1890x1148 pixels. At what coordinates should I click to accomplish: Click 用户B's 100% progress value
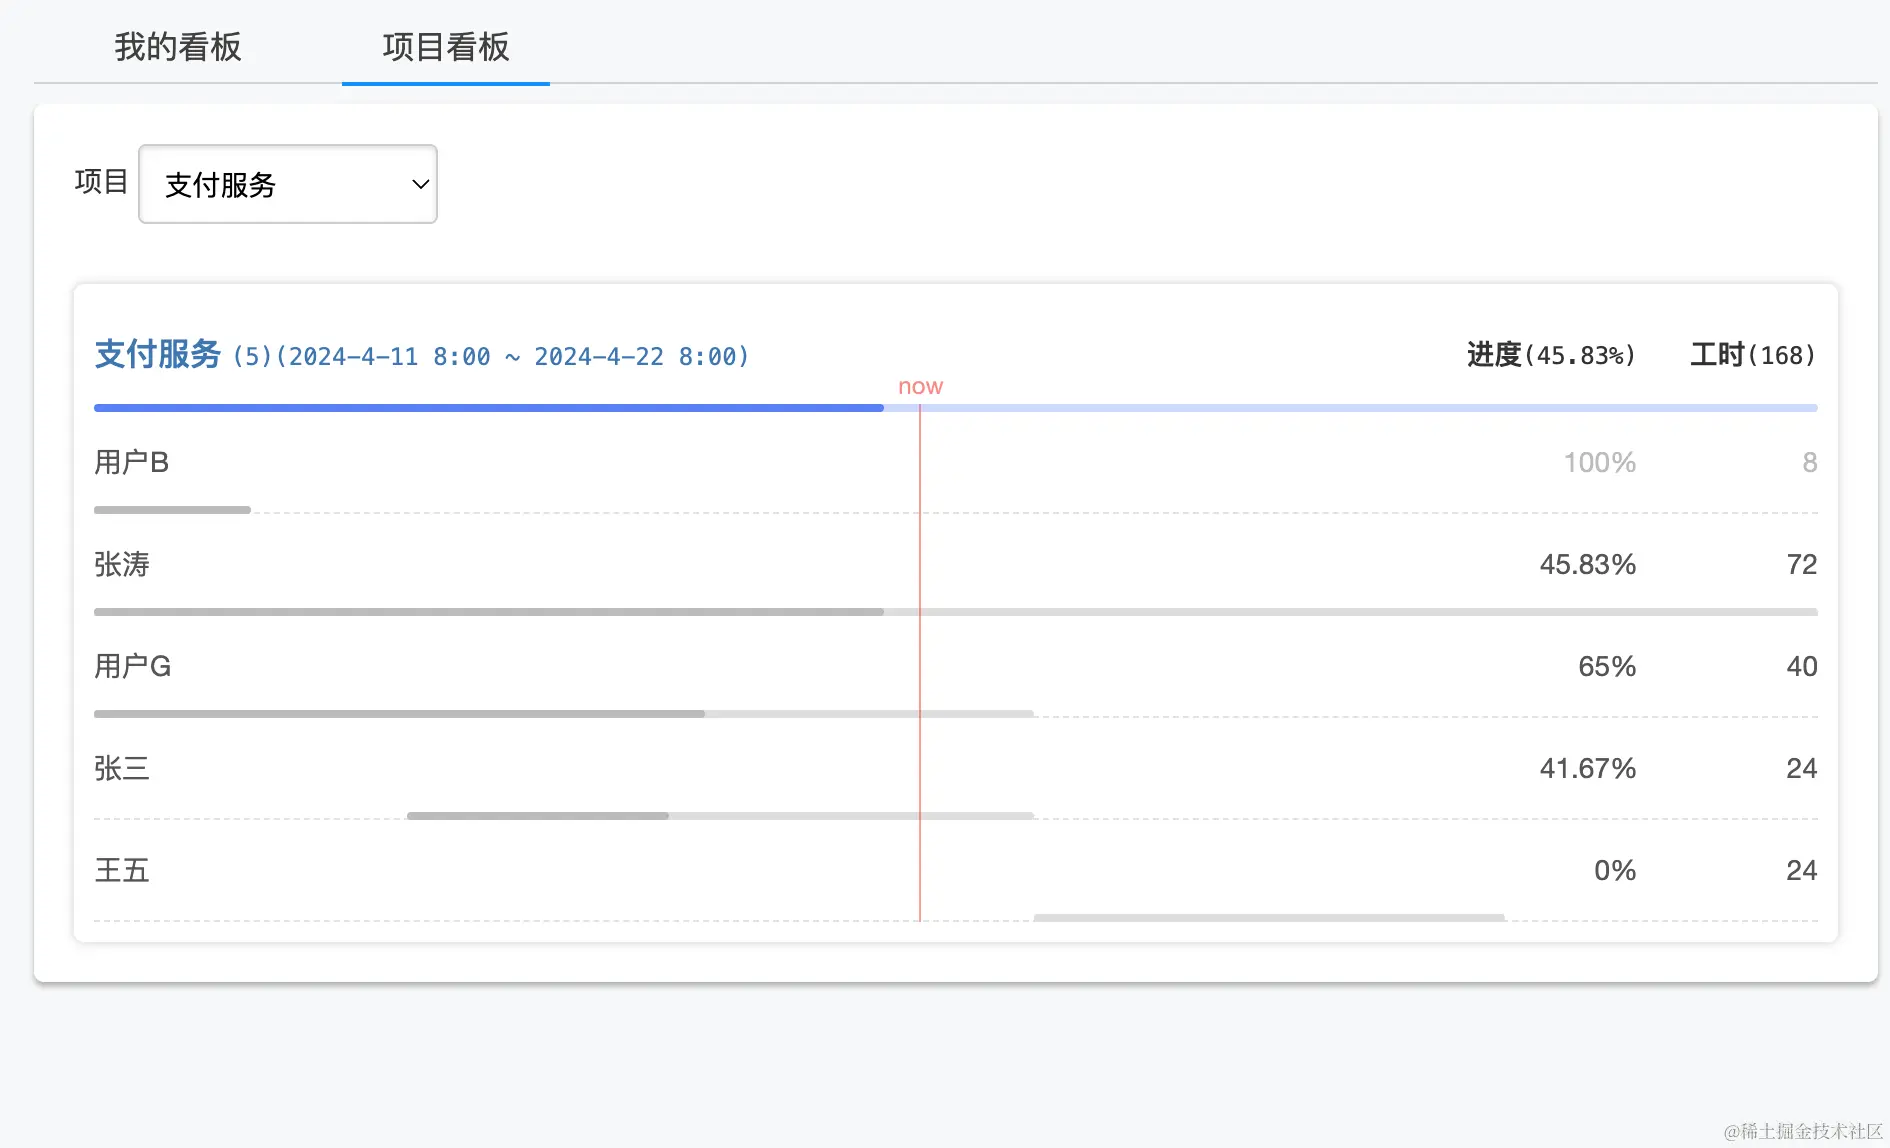point(1600,463)
